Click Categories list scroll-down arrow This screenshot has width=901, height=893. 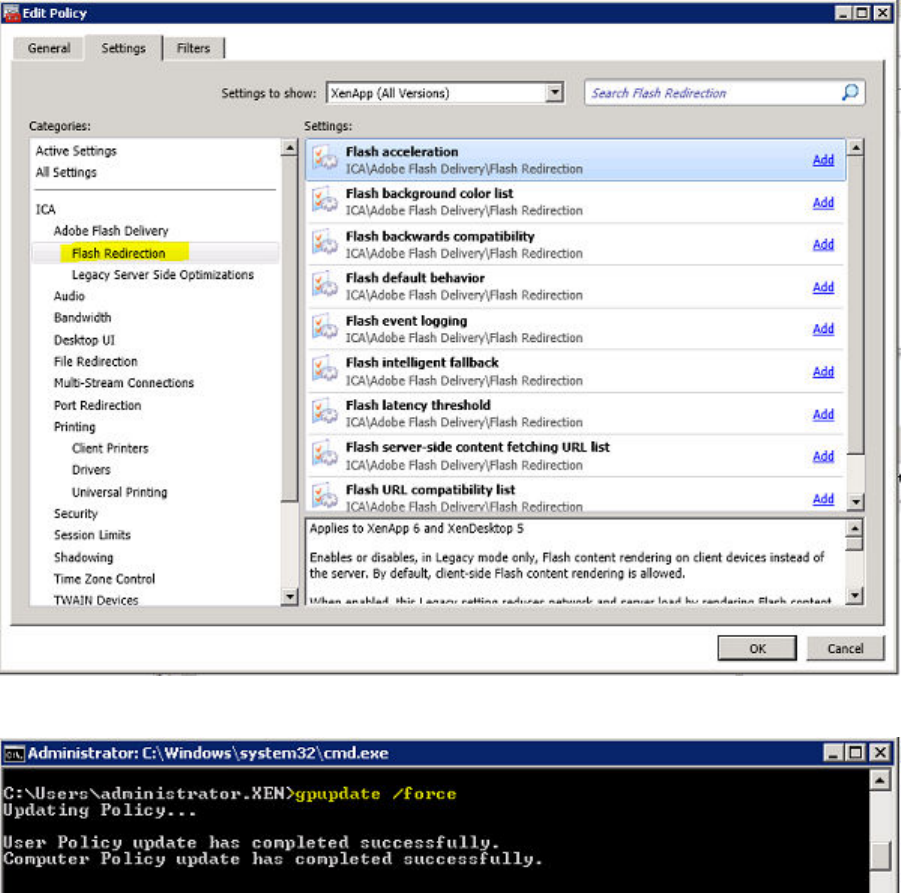click(290, 596)
